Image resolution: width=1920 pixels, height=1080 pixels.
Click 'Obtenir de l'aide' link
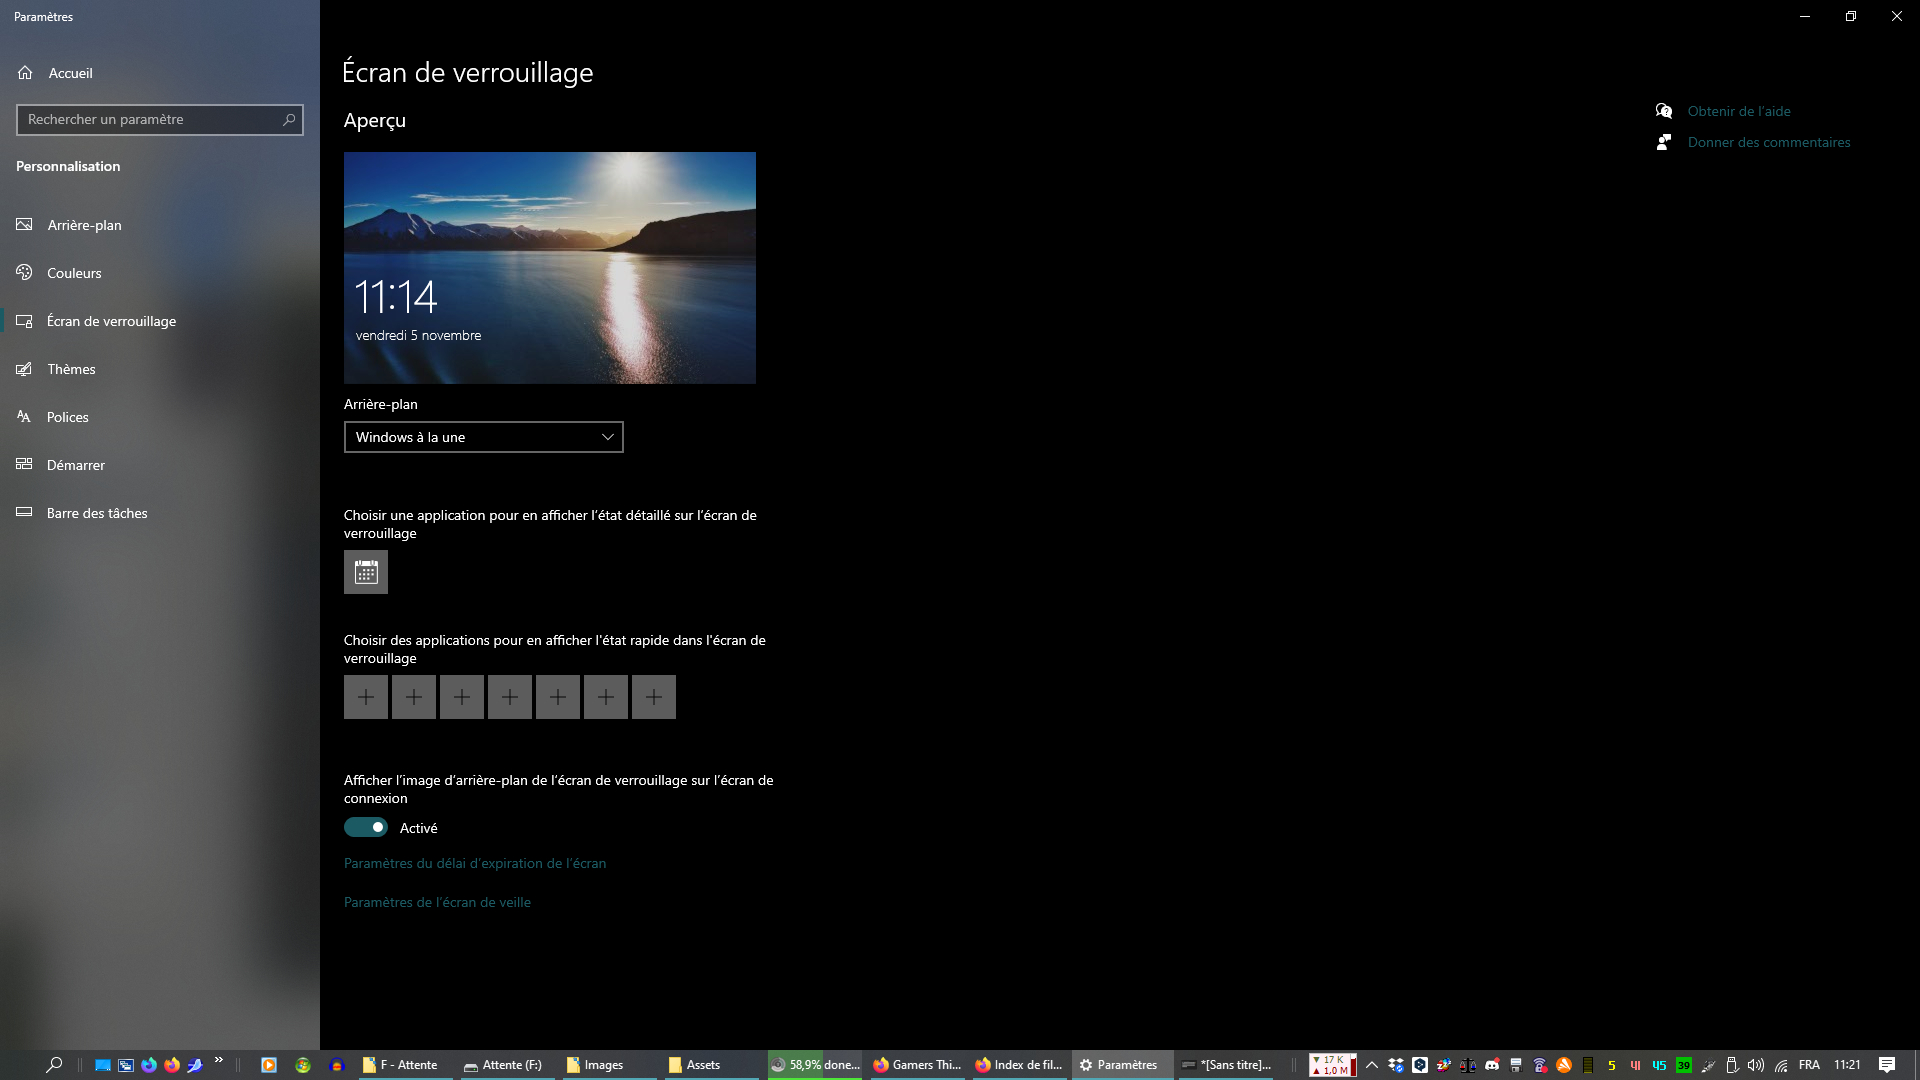coord(1739,111)
